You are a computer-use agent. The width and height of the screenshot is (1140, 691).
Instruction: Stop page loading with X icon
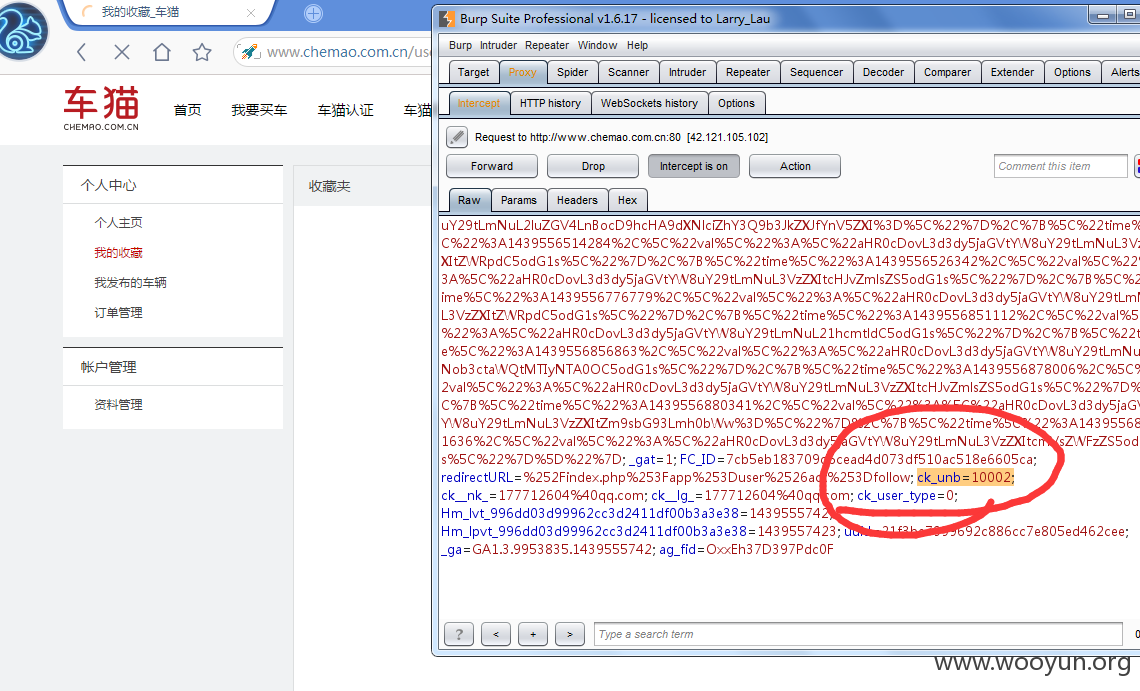(122, 52)
